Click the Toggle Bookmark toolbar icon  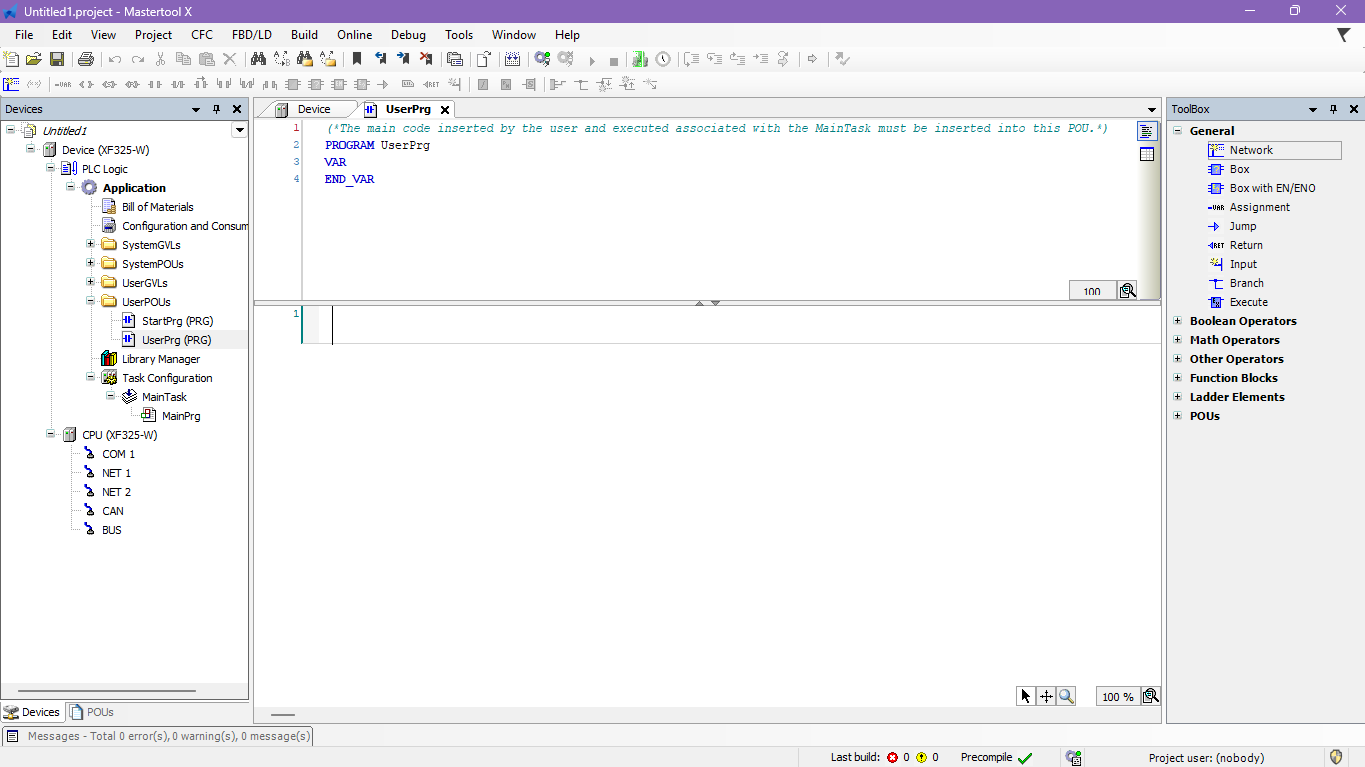[x=357, y=60]
